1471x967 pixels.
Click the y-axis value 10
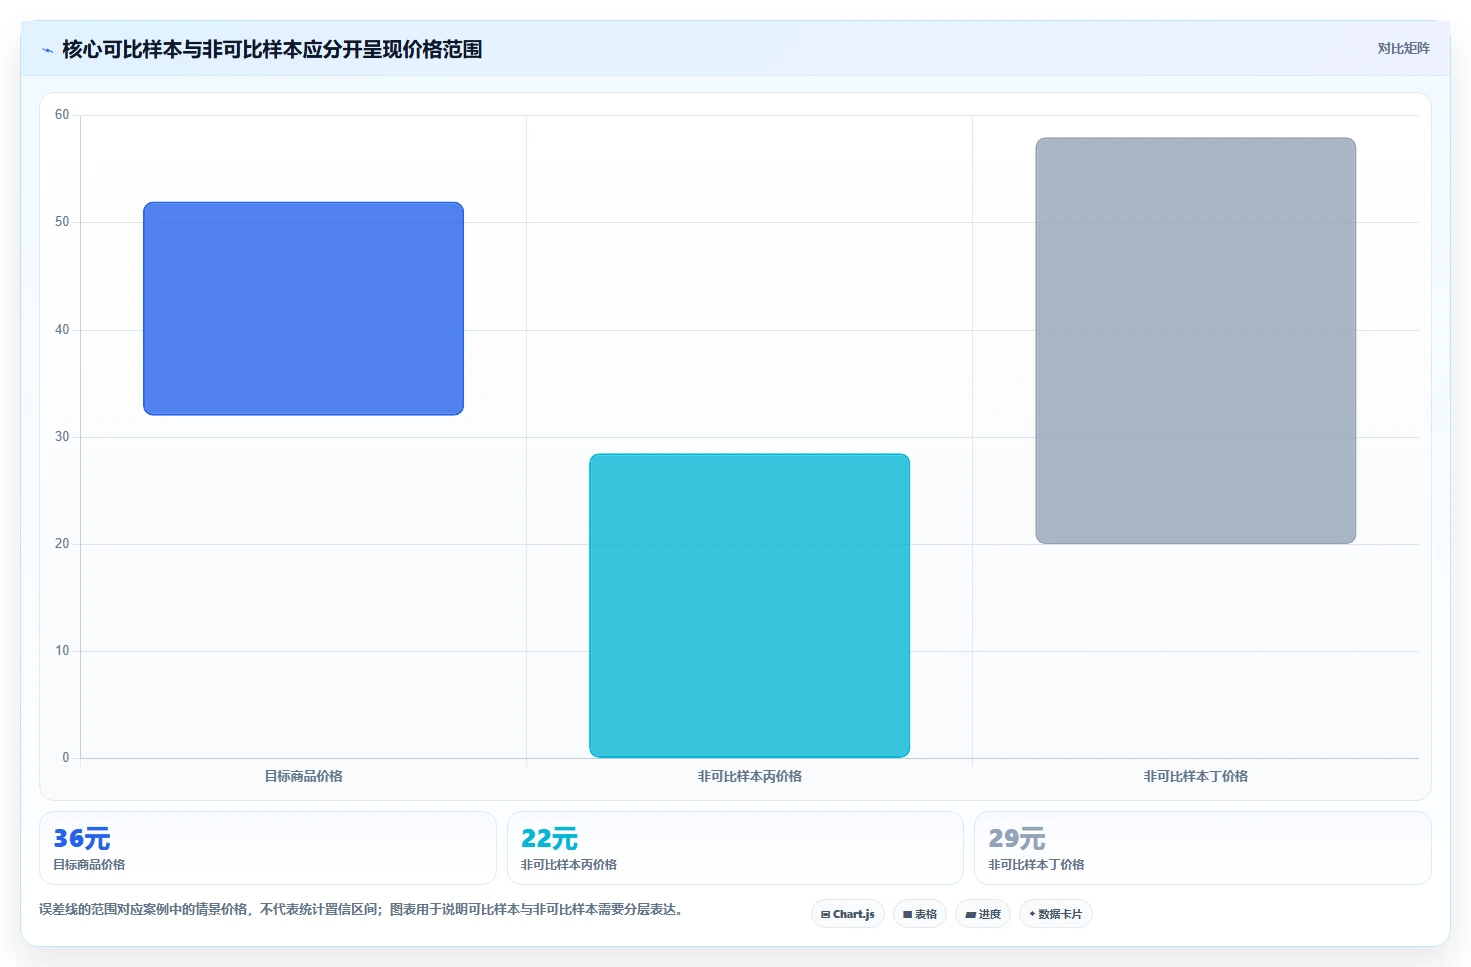coord(62,650)
